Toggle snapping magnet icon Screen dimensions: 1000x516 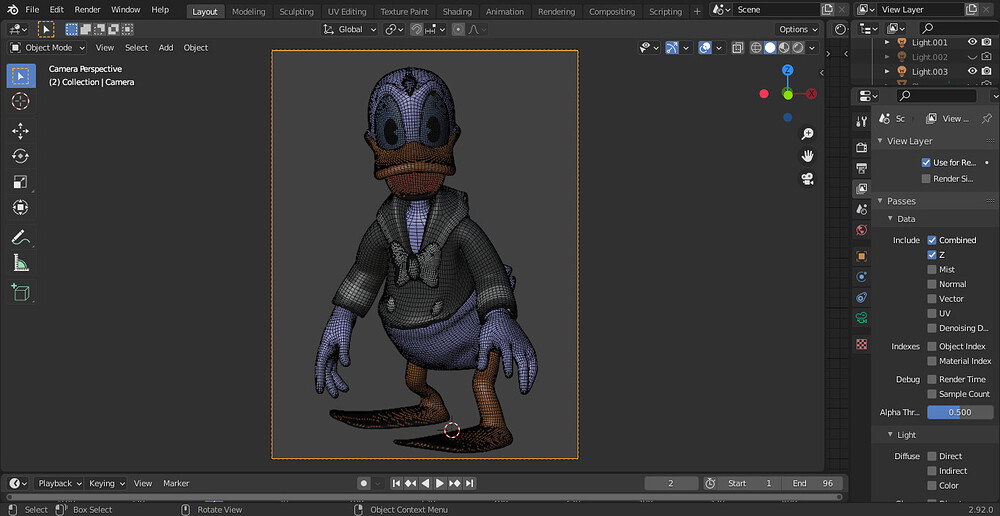pyautogui.click(x=416, y=29)
